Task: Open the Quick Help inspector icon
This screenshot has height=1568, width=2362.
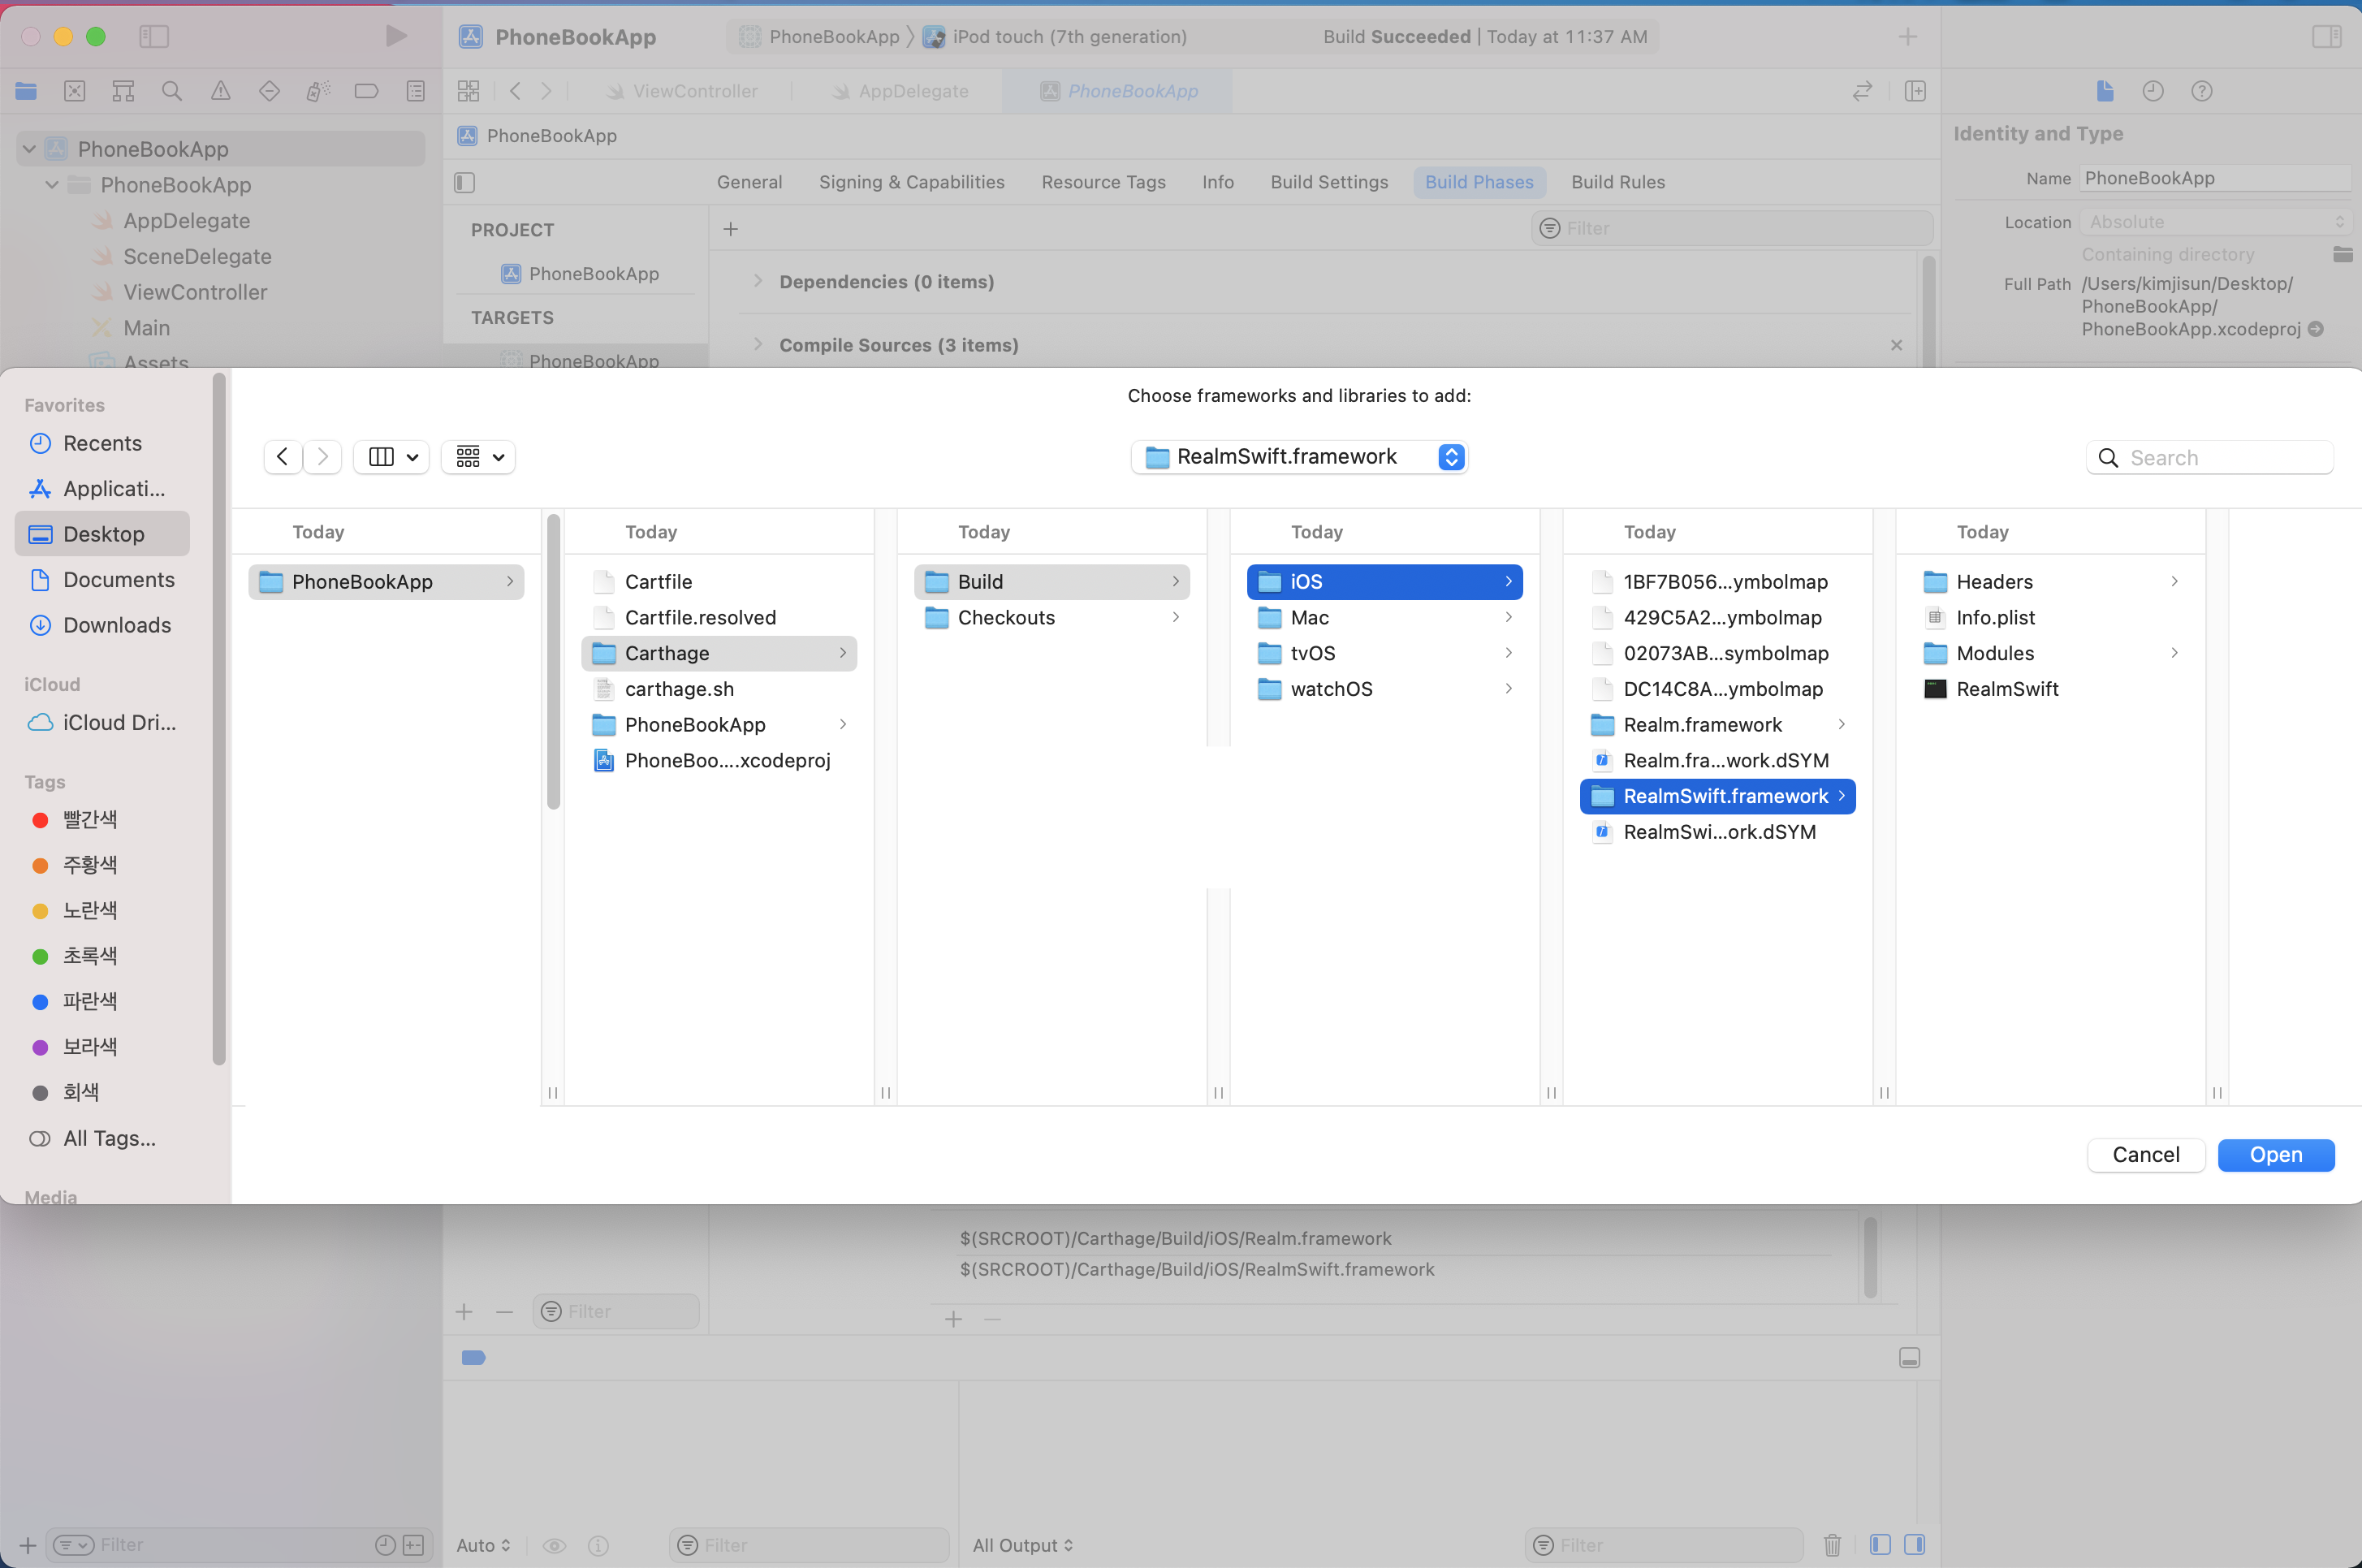Action: coord(2201,91)
